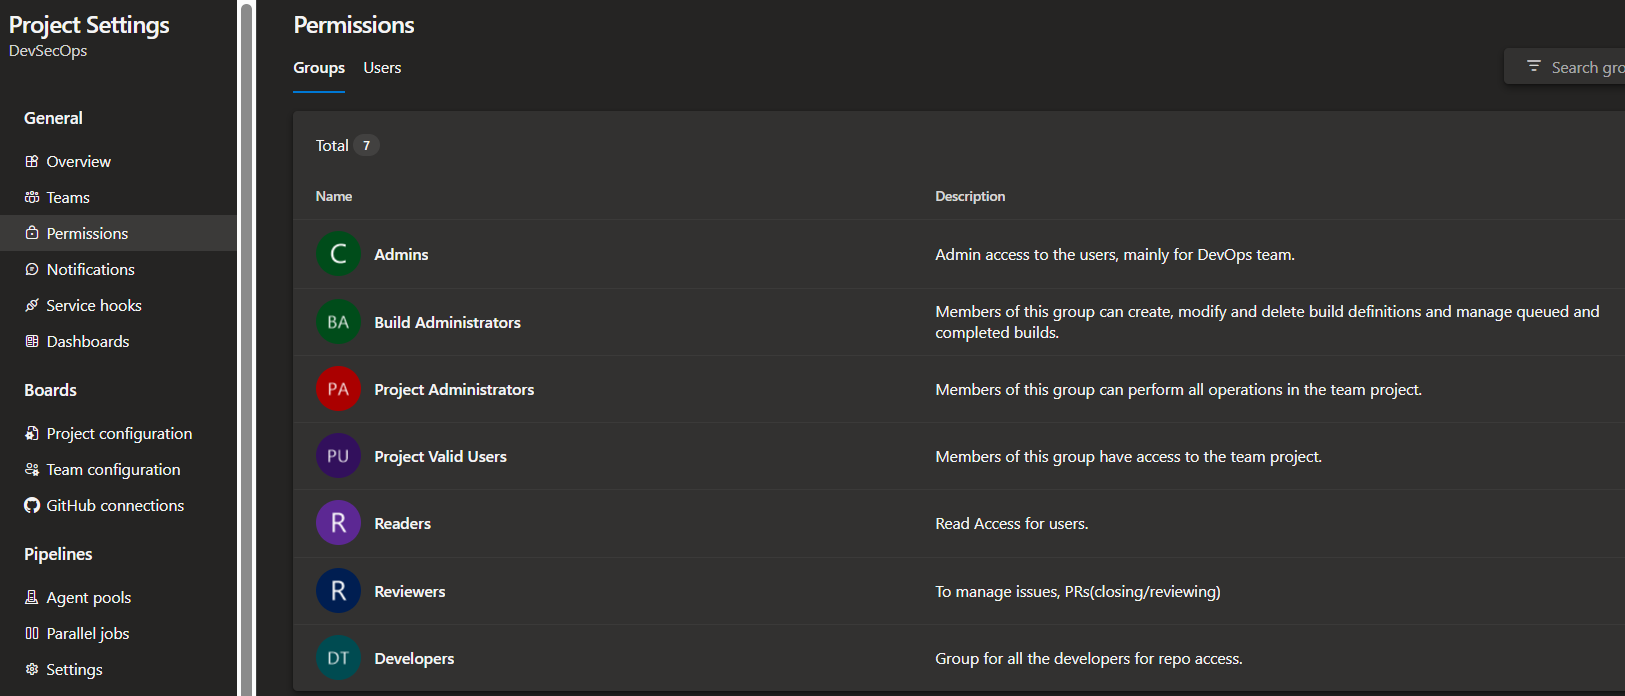Click the Dashboards icon in the sidebar
Viewport: 1625px width, 696px height.
click(32, 341)
